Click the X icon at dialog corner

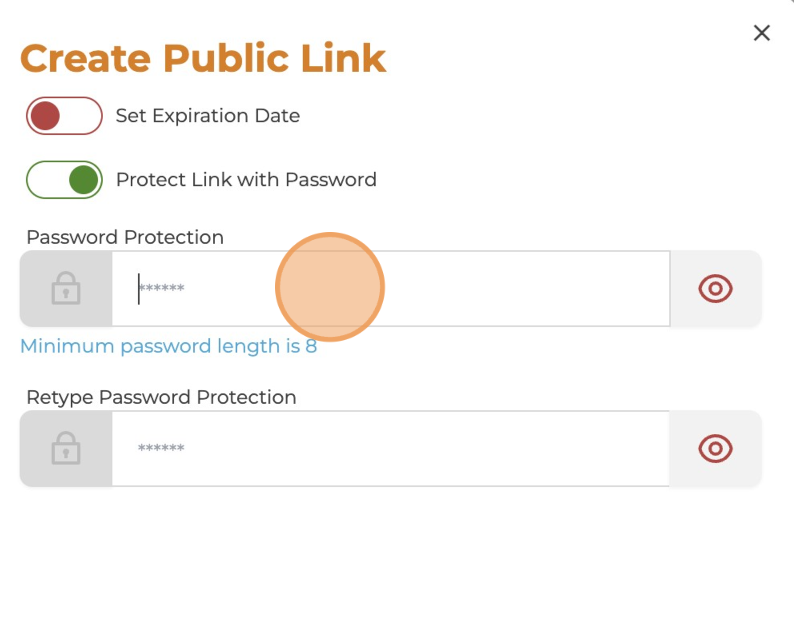(x=762, y=33)
